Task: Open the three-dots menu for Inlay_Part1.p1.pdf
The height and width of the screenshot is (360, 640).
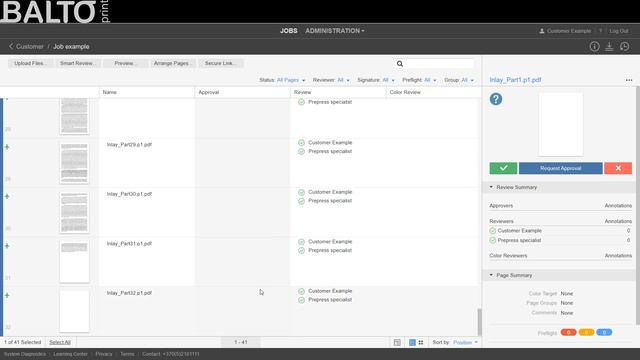Action: pyautogui.click(x=629, y=80)
